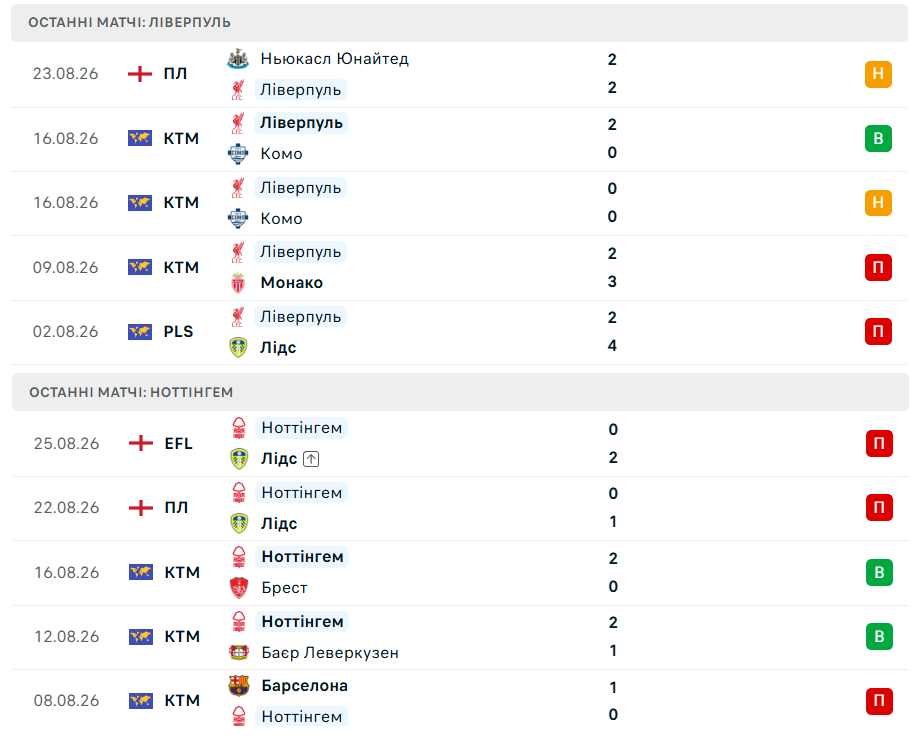Click the red П badge on Barcelona-Nottingham row
The width and height of the screenshot is (919, 738).
pyautogui.click(x=879, y=701)
